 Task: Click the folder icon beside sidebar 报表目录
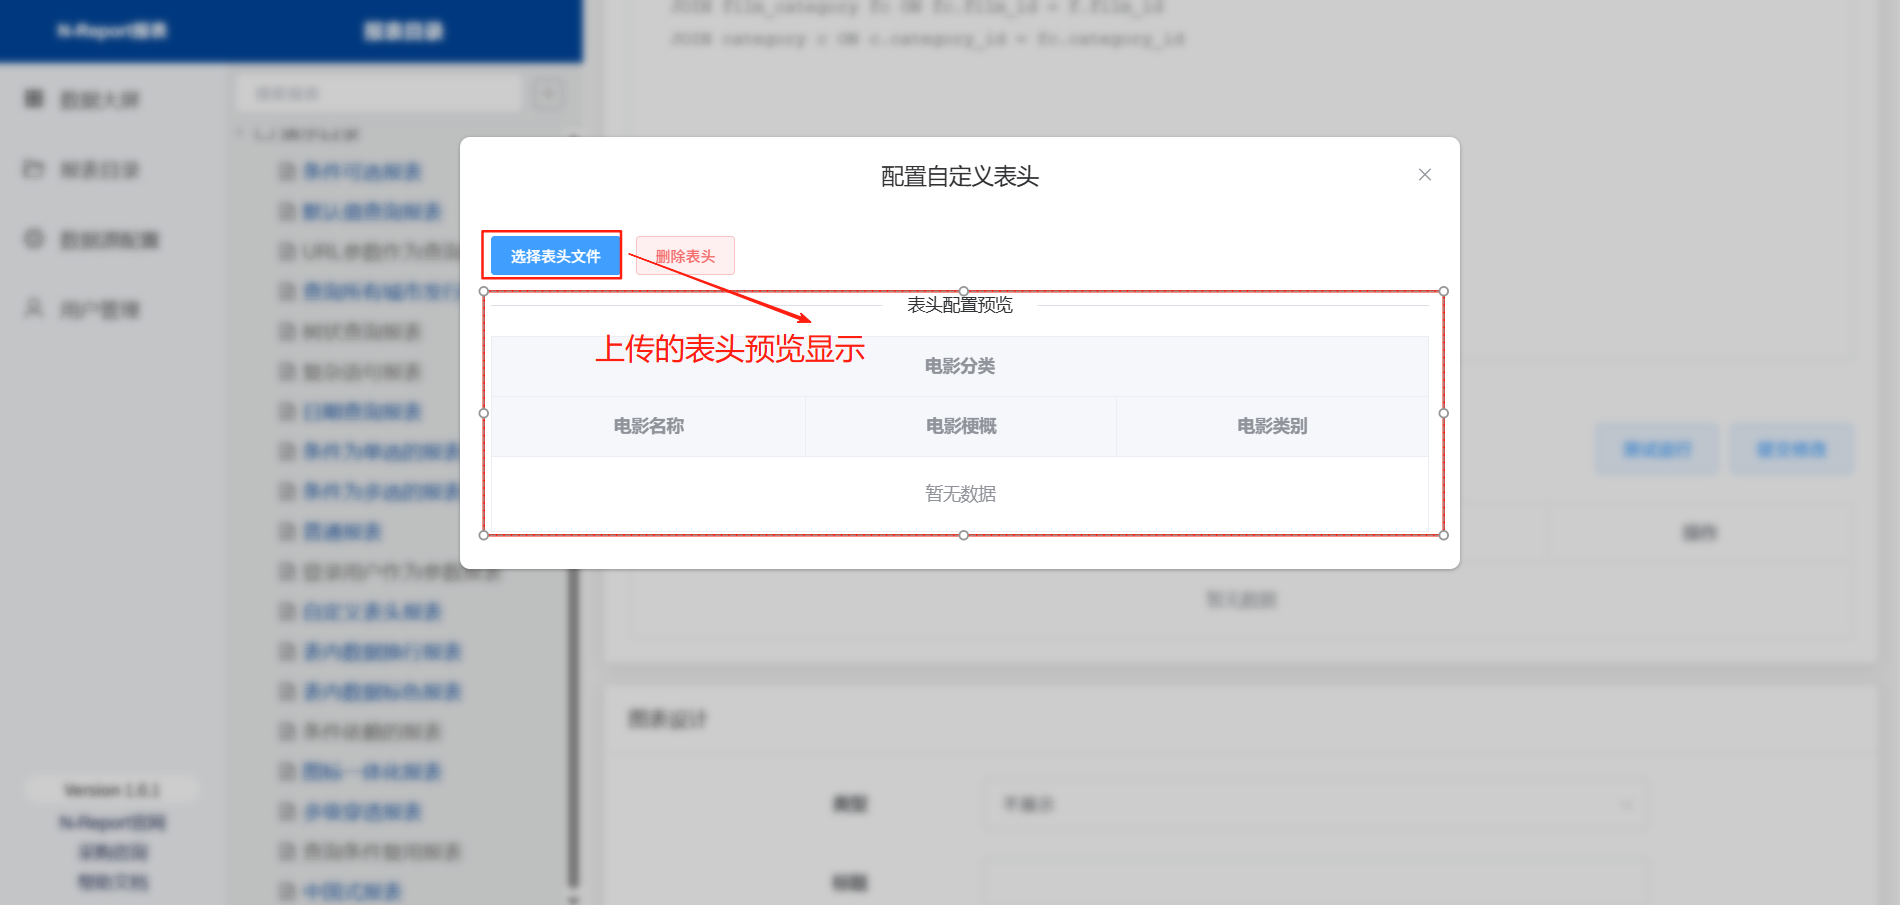pyautogui.click(x=34, y=169)
